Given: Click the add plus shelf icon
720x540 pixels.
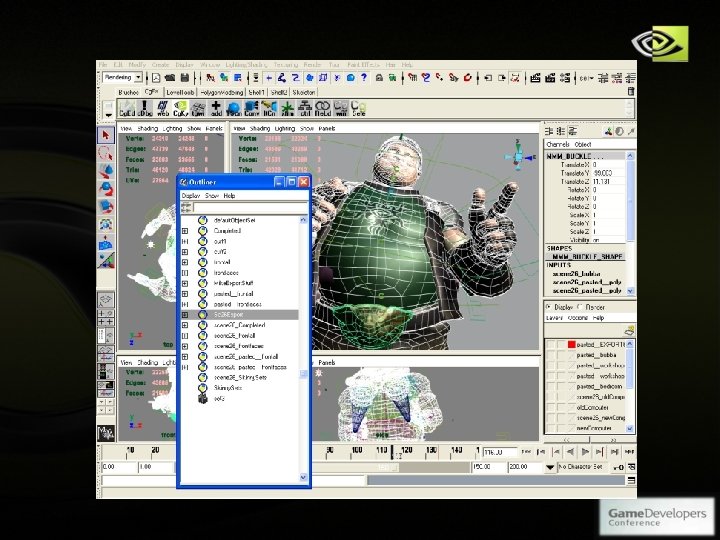Looking at the screenshot, I should click(216, 109).
